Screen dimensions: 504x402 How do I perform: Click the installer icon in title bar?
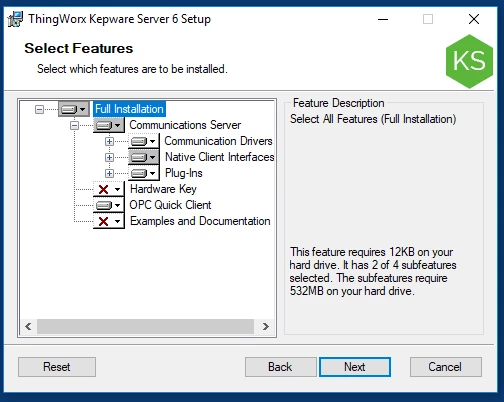point(15,19)
